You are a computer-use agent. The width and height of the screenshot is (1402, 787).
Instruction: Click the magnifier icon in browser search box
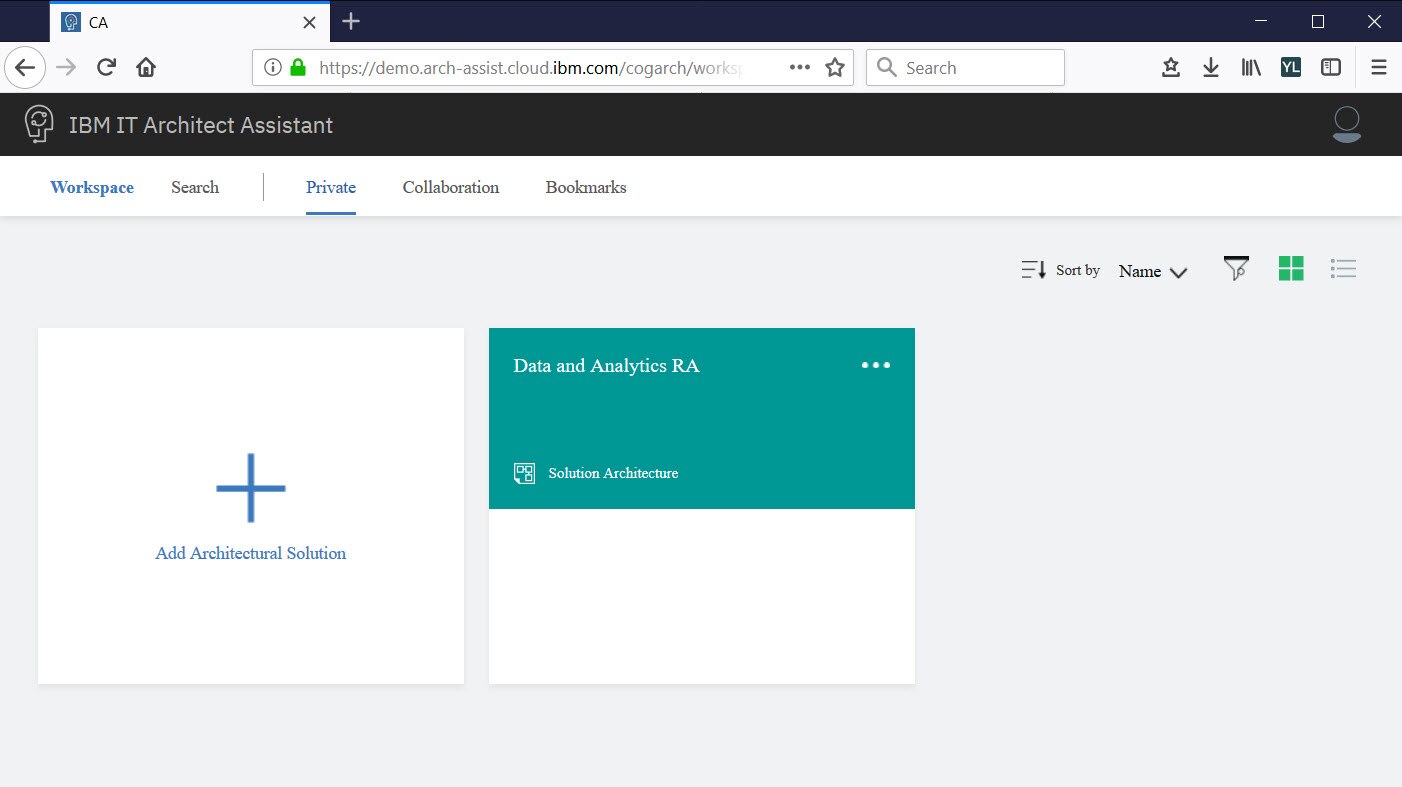(886, 68)
